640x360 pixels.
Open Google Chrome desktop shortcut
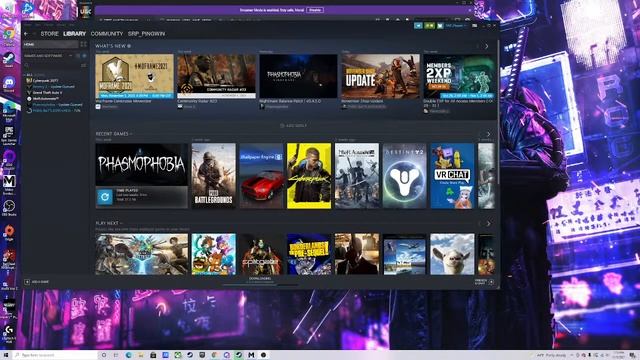pyautogui.click(x=9, y=36)
